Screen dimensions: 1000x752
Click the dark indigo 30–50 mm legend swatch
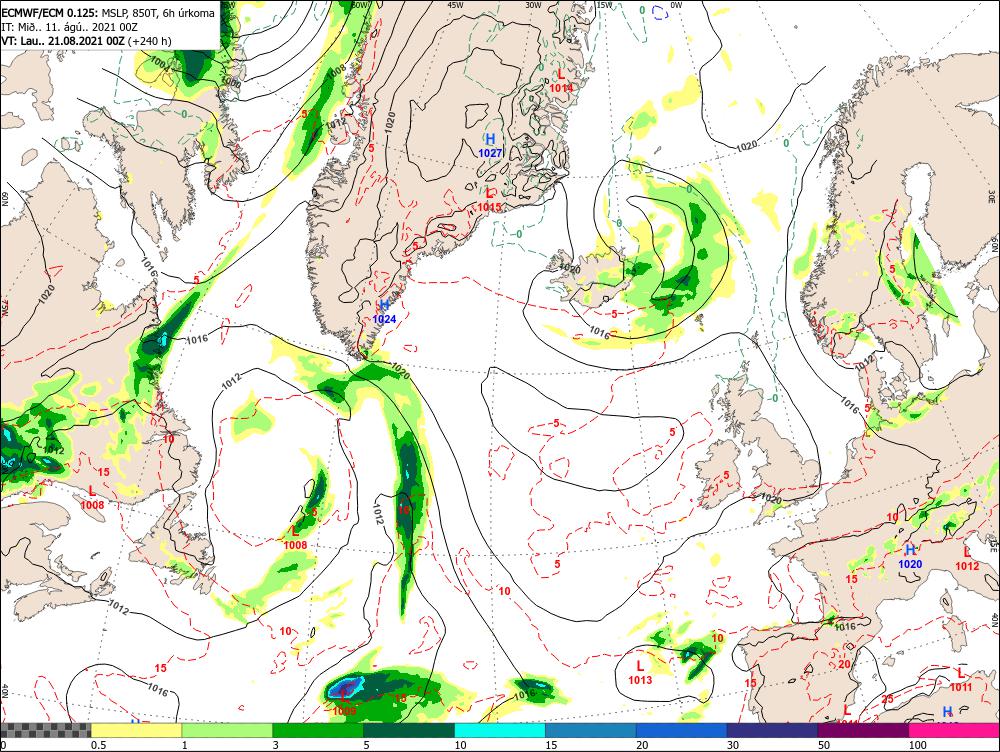click(x=772, y=730)
